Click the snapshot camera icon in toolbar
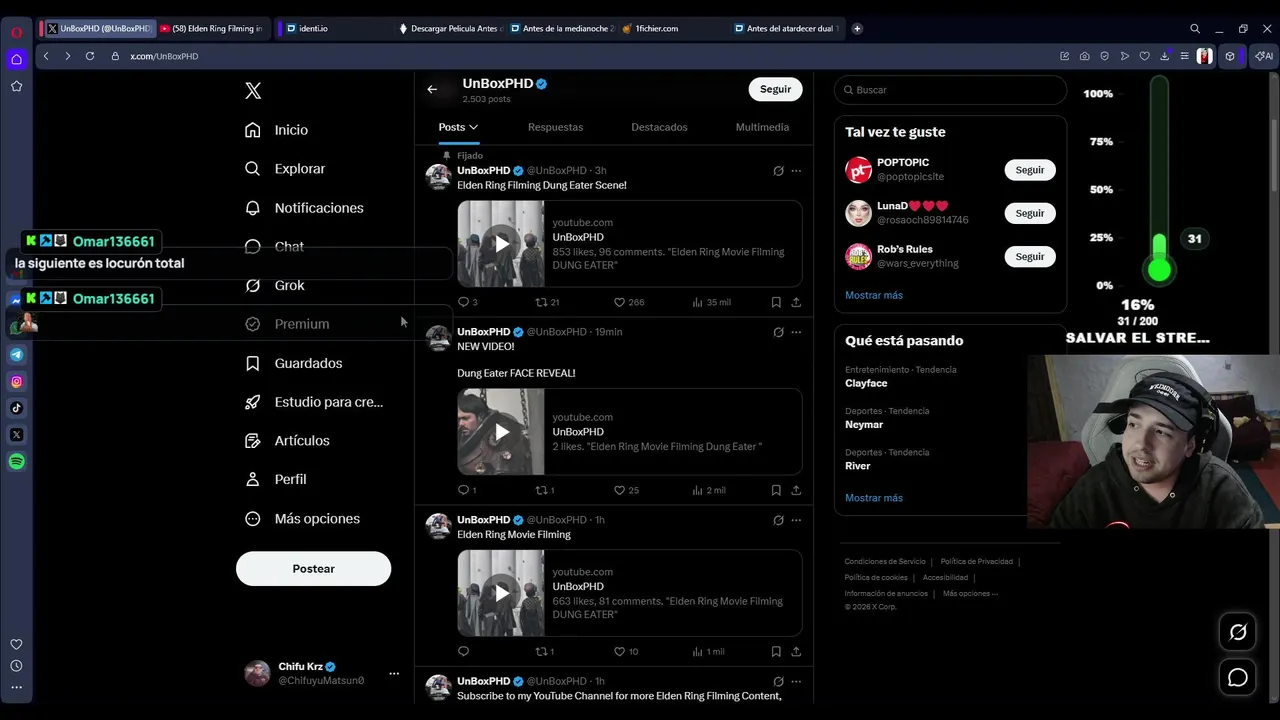Viewport: 1280px width, 720px height. point(1085,56)
